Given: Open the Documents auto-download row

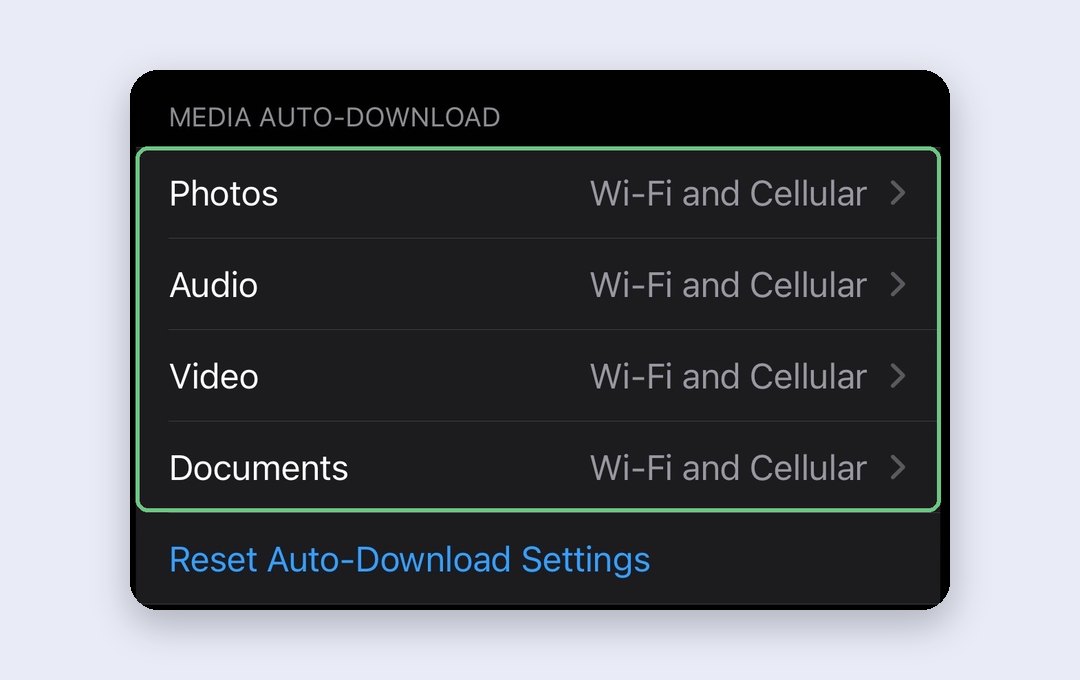Looking at the screenshot, I should pos(538,467).
